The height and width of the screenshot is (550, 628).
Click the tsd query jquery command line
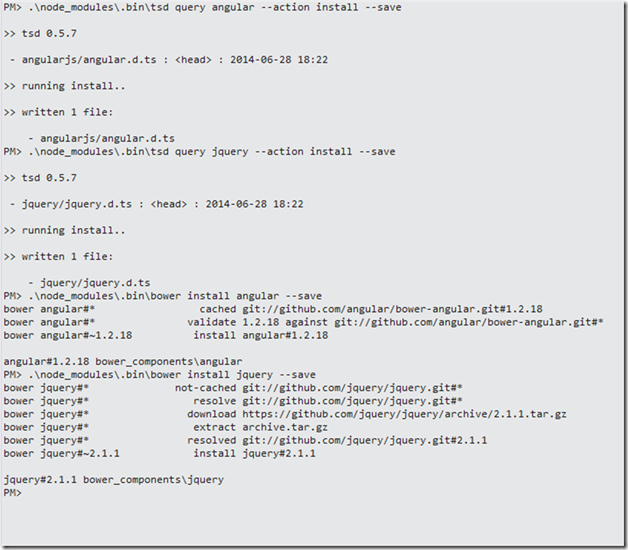click(199, 151)
